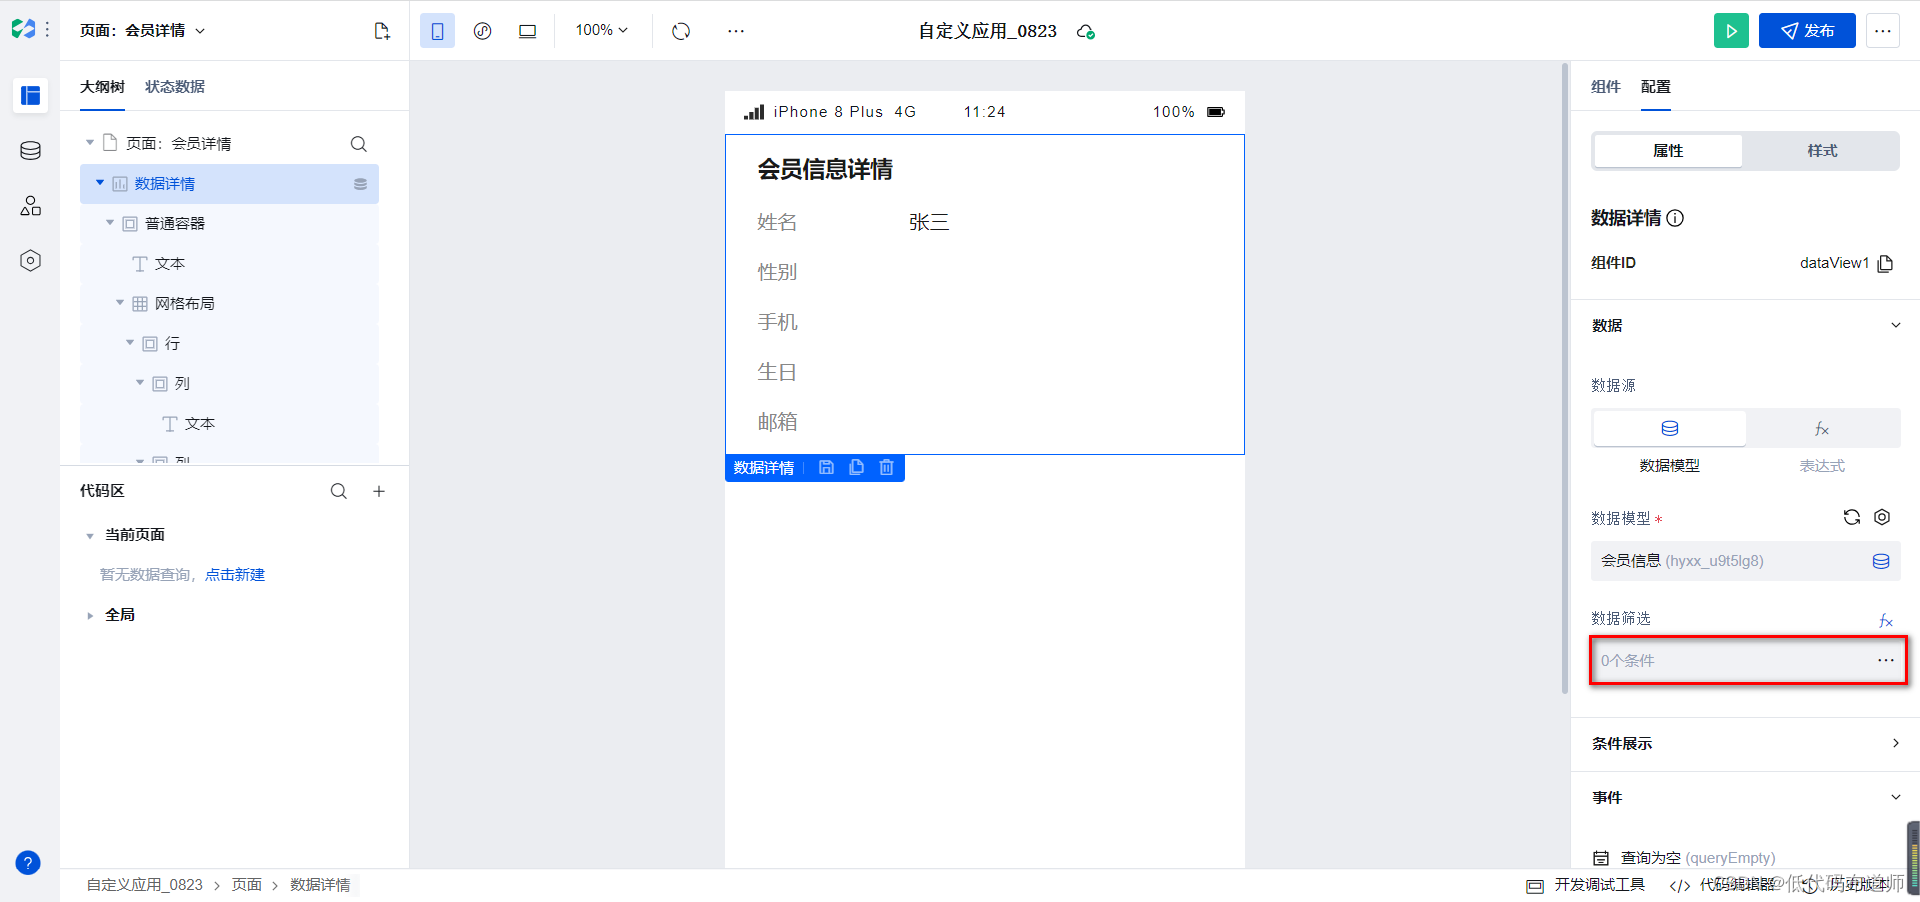Search the outline tree

pyautogui.click(x=359, y=144)
